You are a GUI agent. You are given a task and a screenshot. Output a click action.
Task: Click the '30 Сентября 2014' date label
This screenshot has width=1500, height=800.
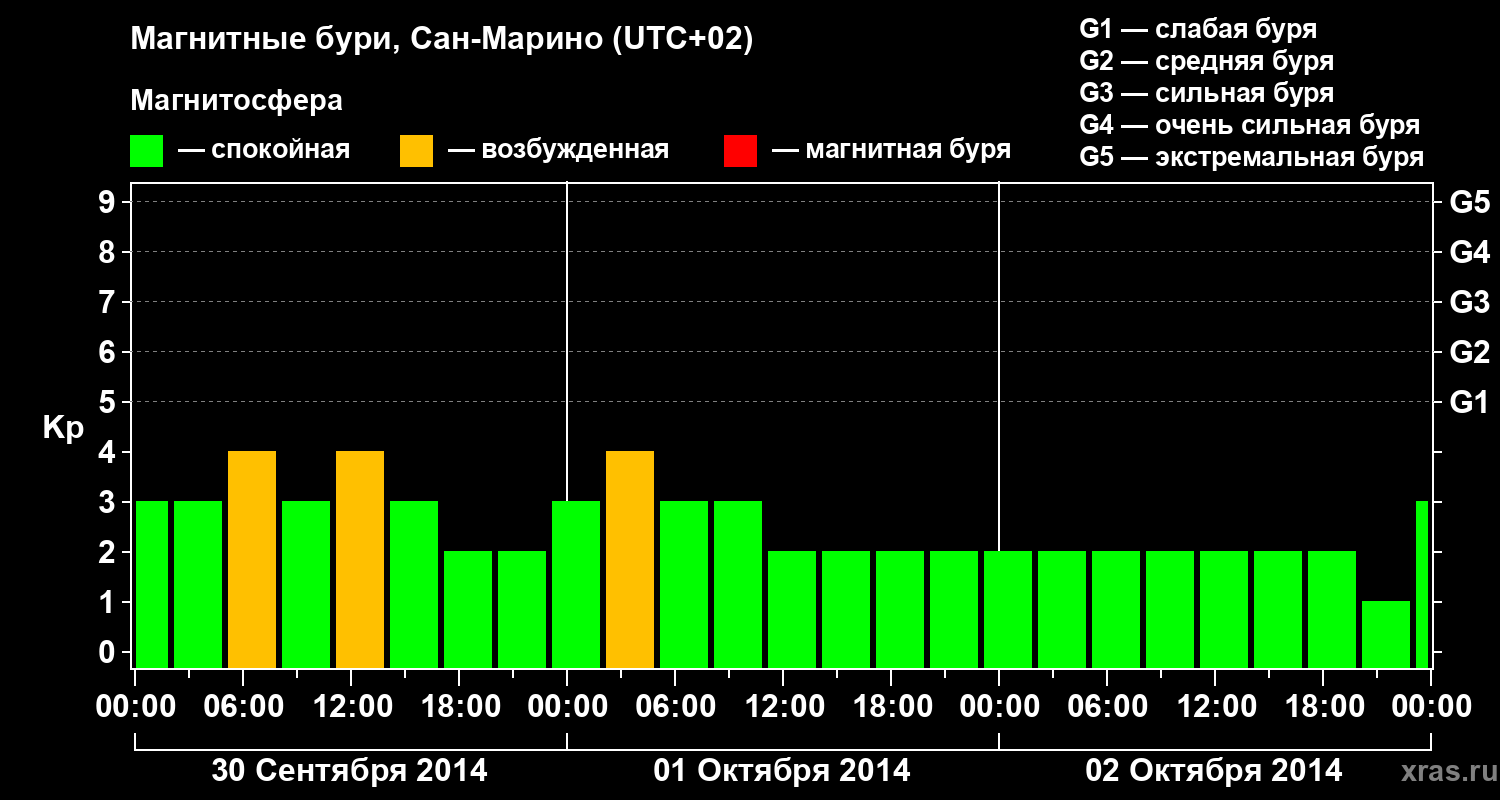(350, 771)
